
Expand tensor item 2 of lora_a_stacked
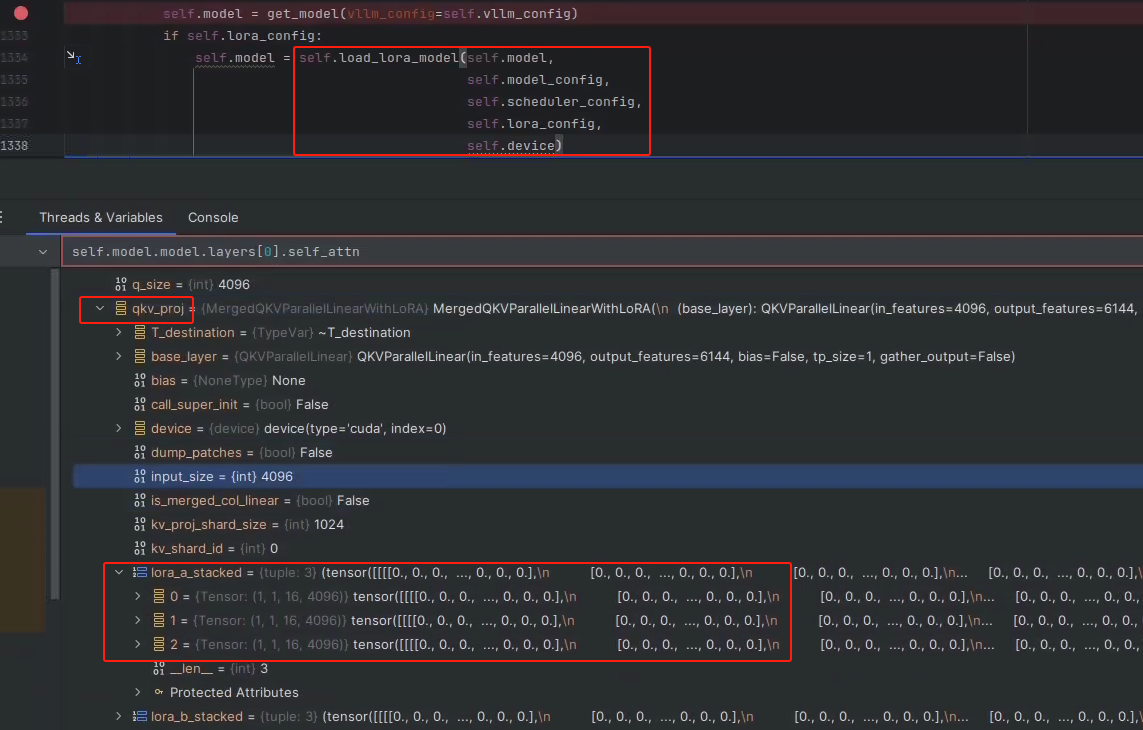[138, 645]
